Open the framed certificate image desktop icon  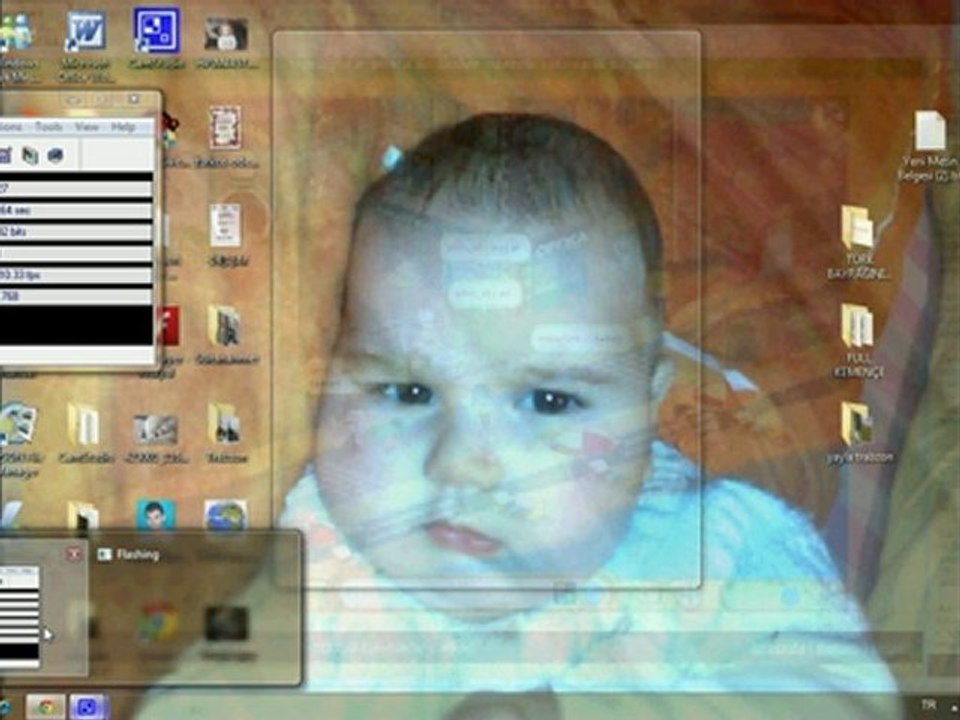click(225, 127)
